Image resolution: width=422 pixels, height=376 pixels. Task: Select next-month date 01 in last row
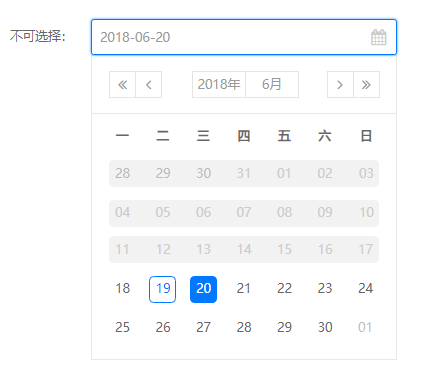pyautogui.click(x=365, y=327)
